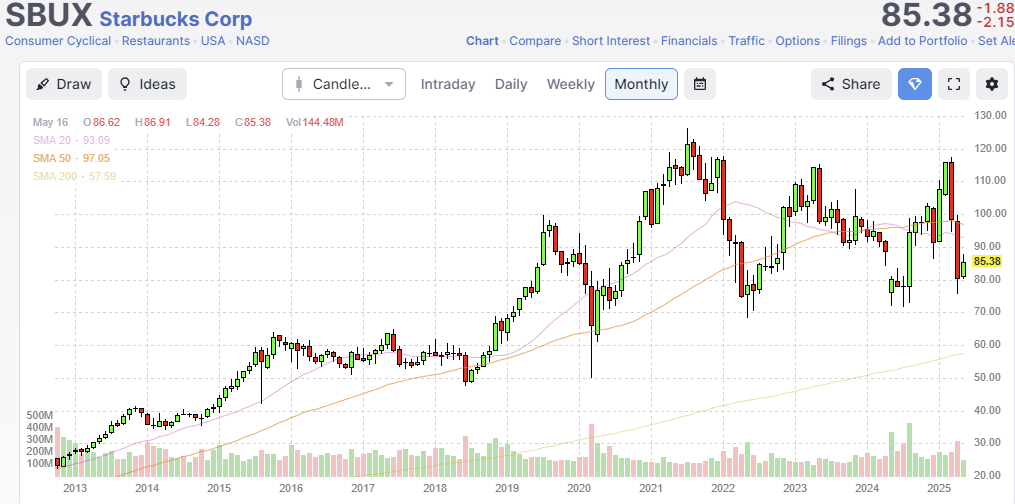
Task: Click the 2025 label on the time axis
Action: pyautogui.click(x=939, y=487)
